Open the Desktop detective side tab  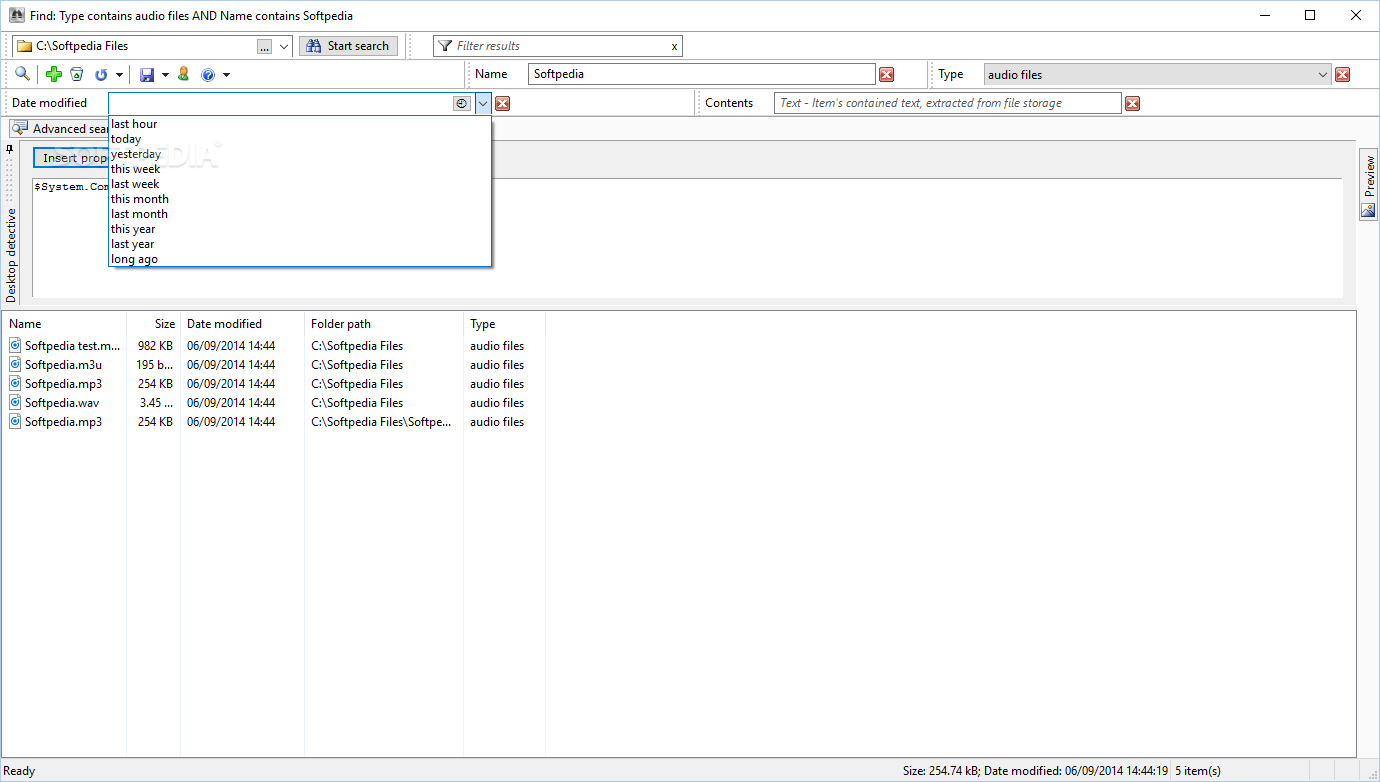click(x=11, y=254)
